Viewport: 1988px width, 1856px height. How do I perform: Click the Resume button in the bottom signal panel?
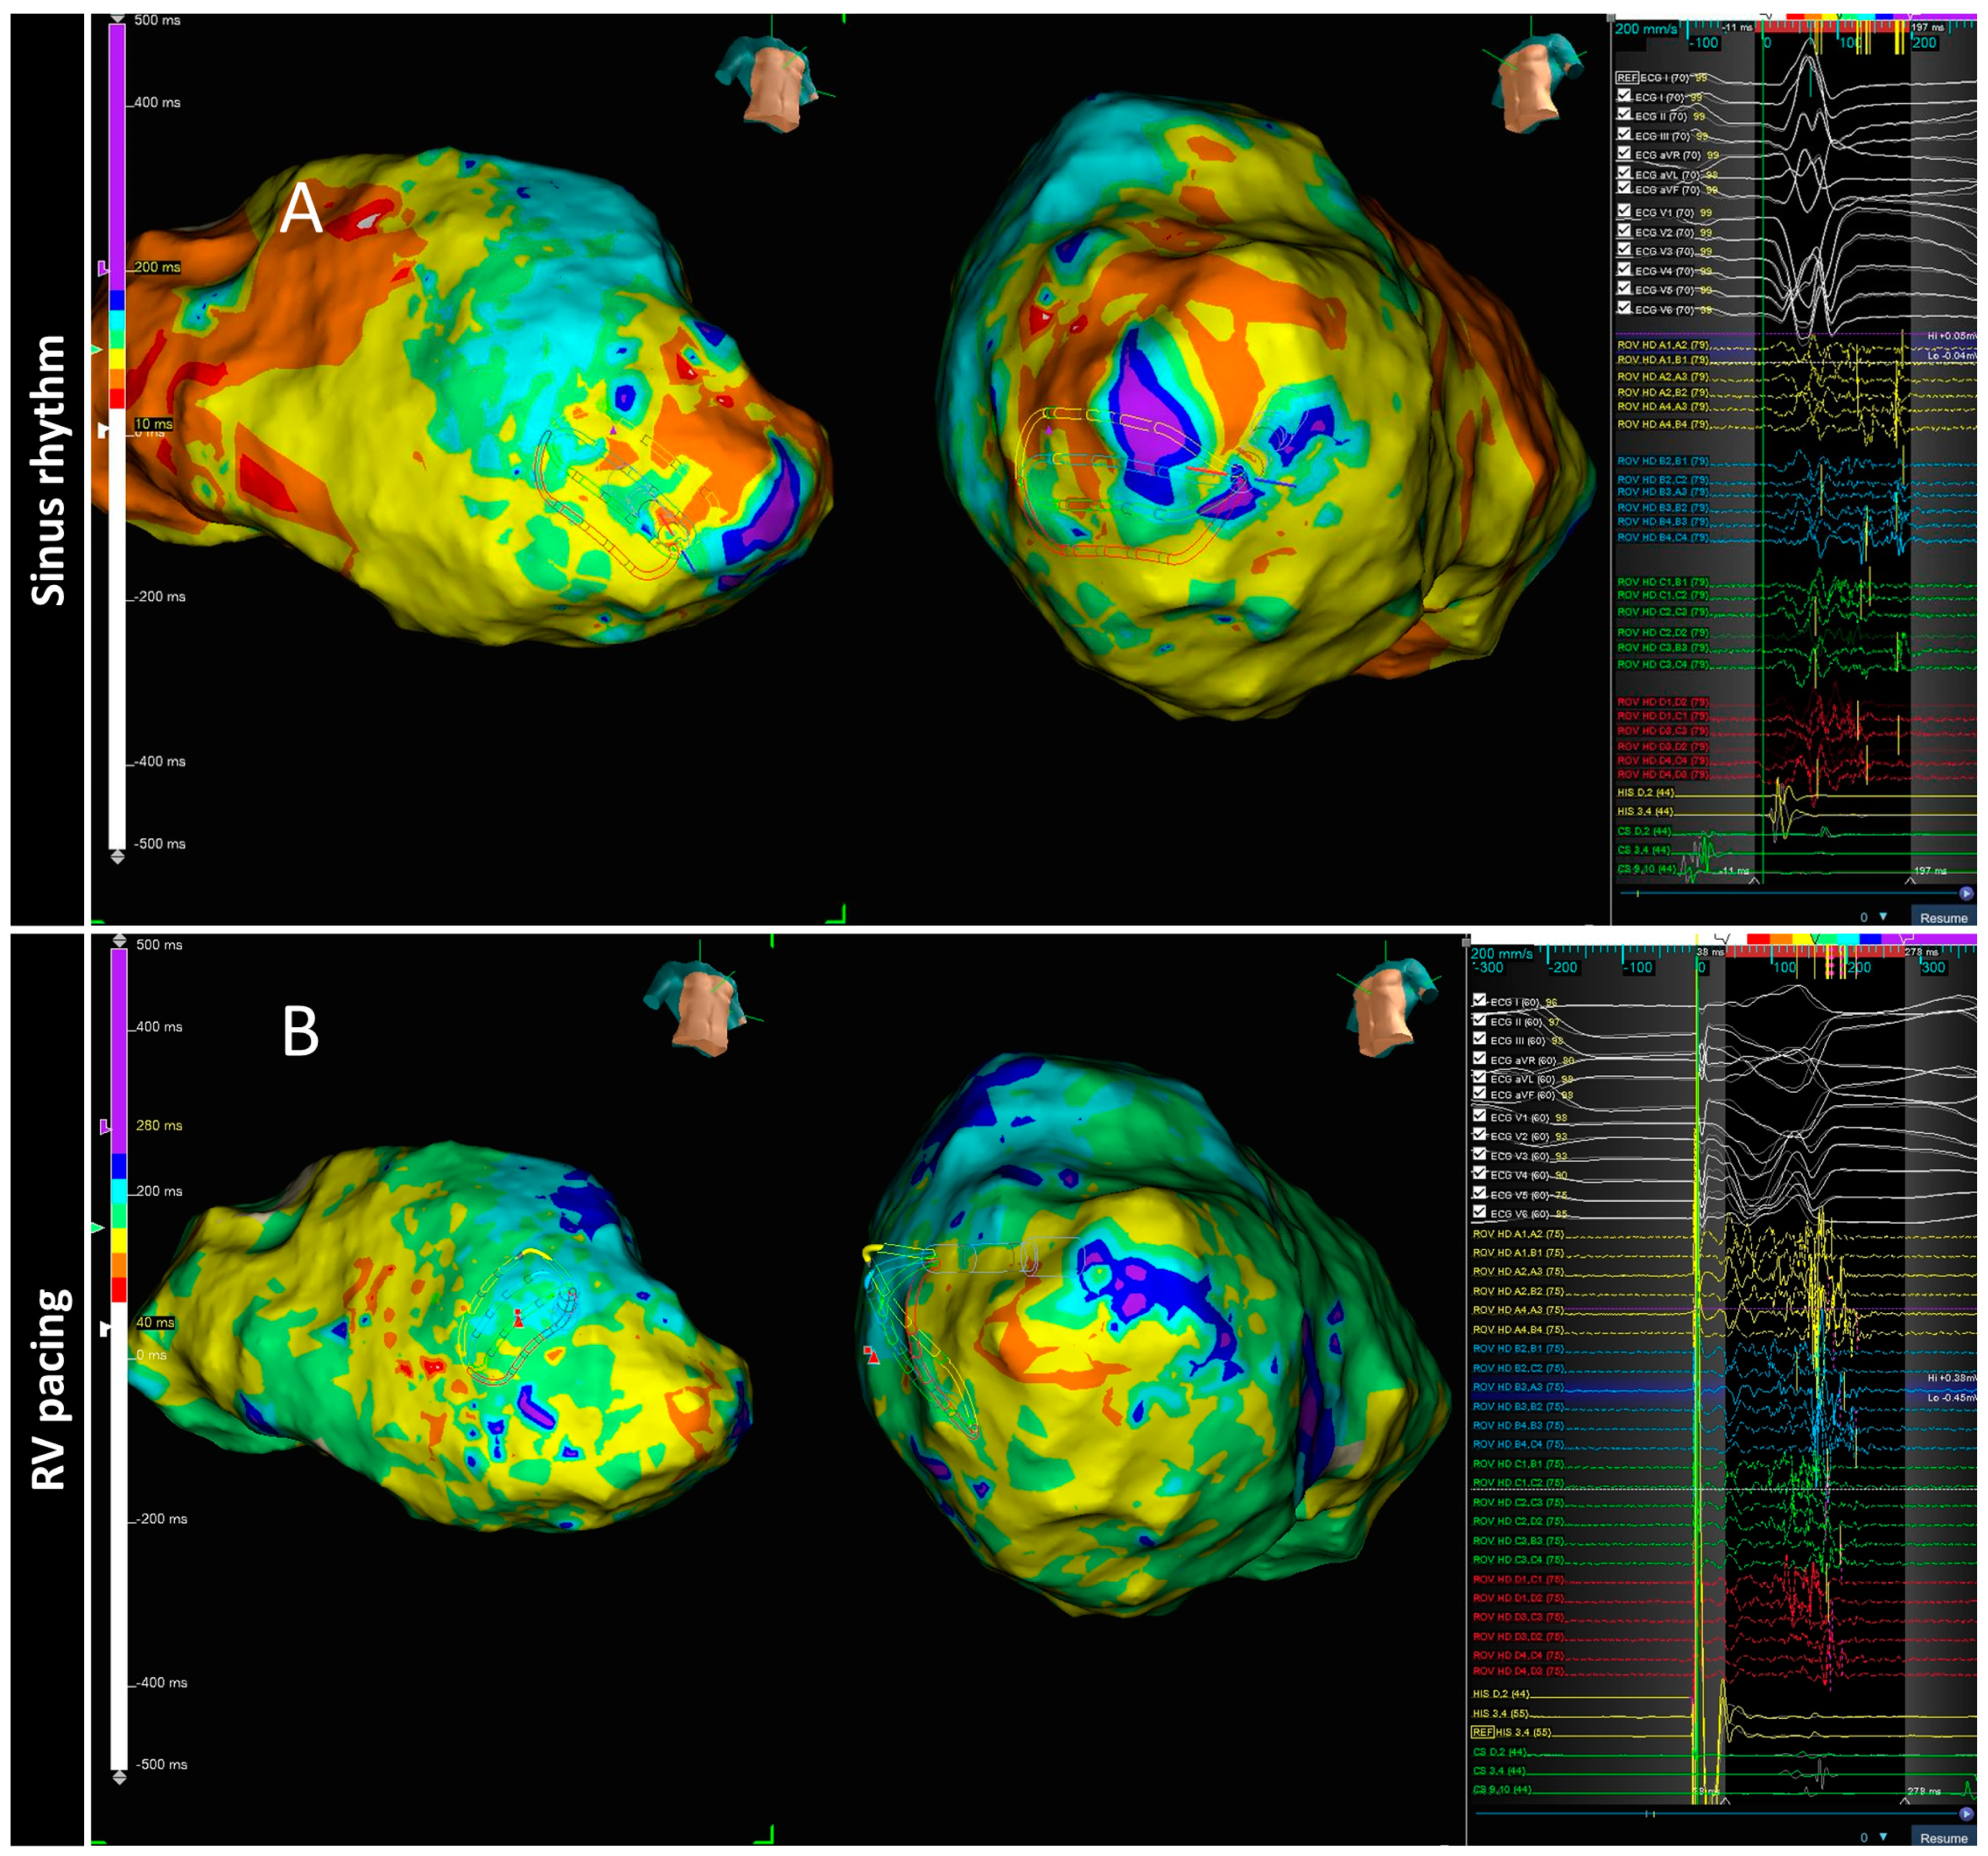(1943, 1838)
